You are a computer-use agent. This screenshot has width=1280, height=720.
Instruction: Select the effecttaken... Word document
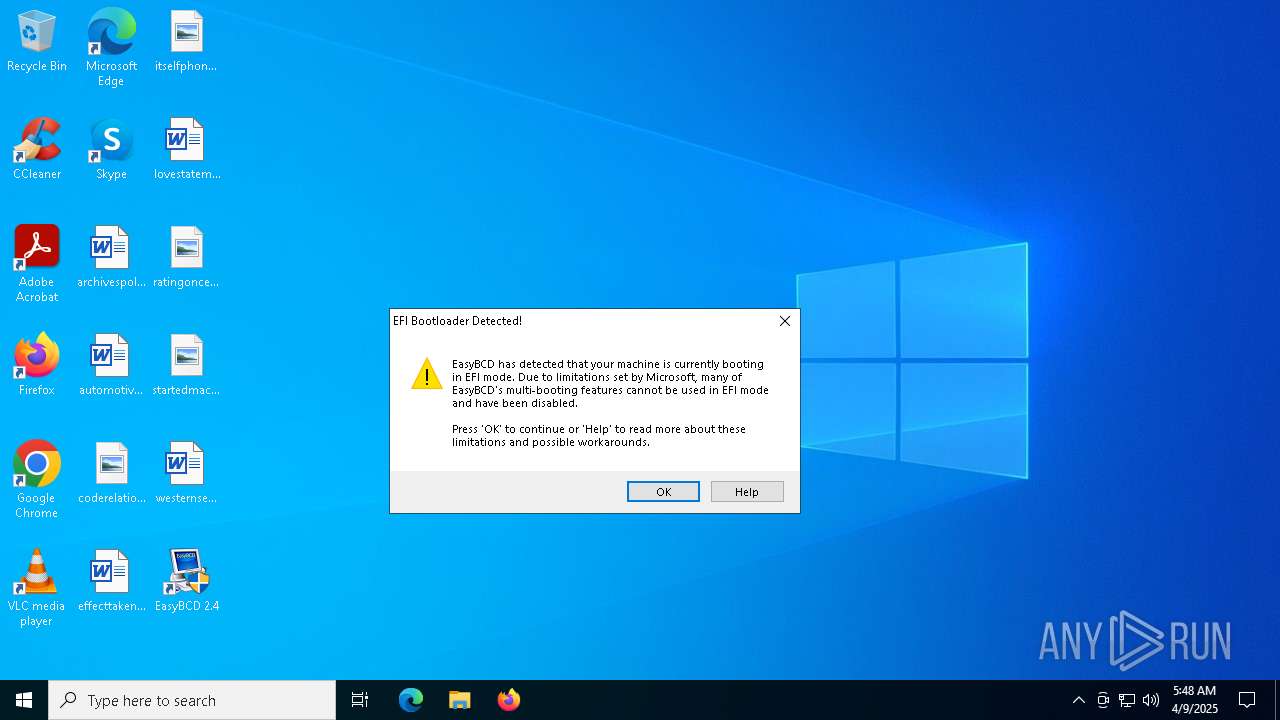click(x=111, y=581)
